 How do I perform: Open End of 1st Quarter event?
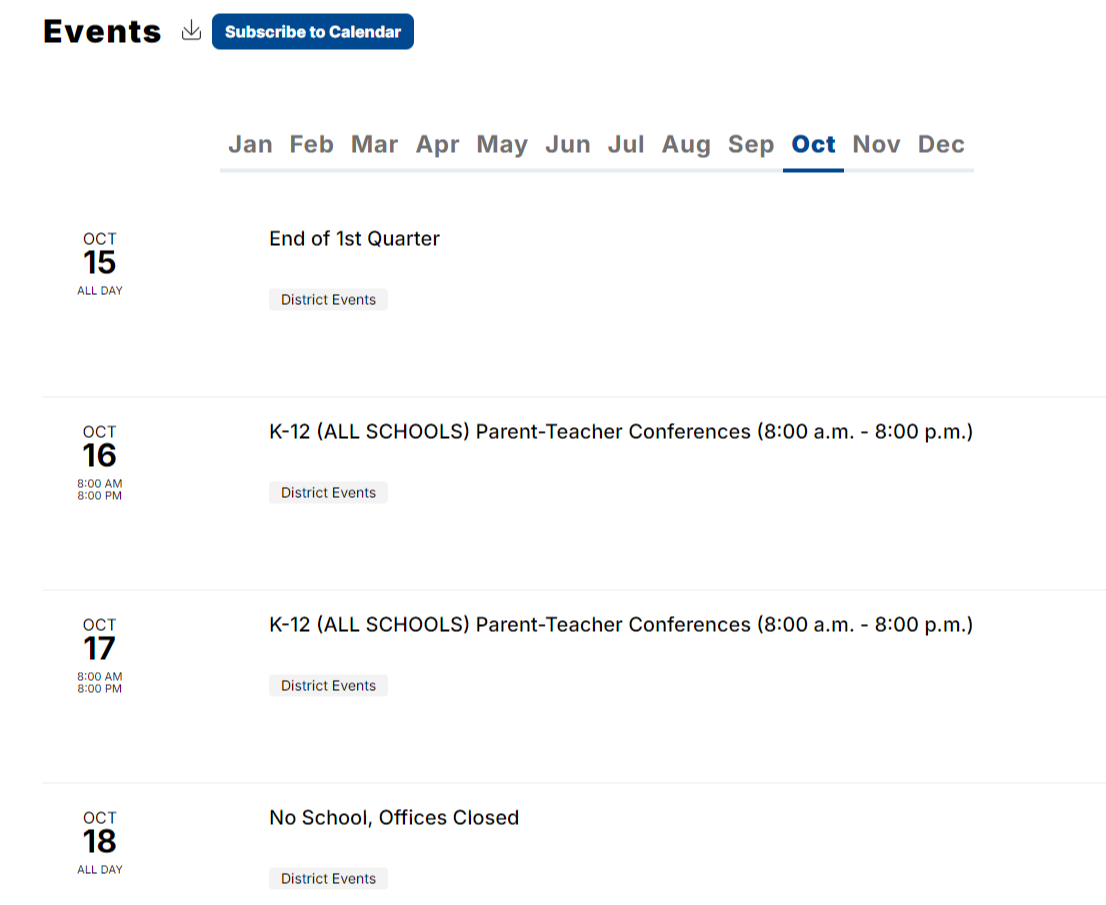354,238
